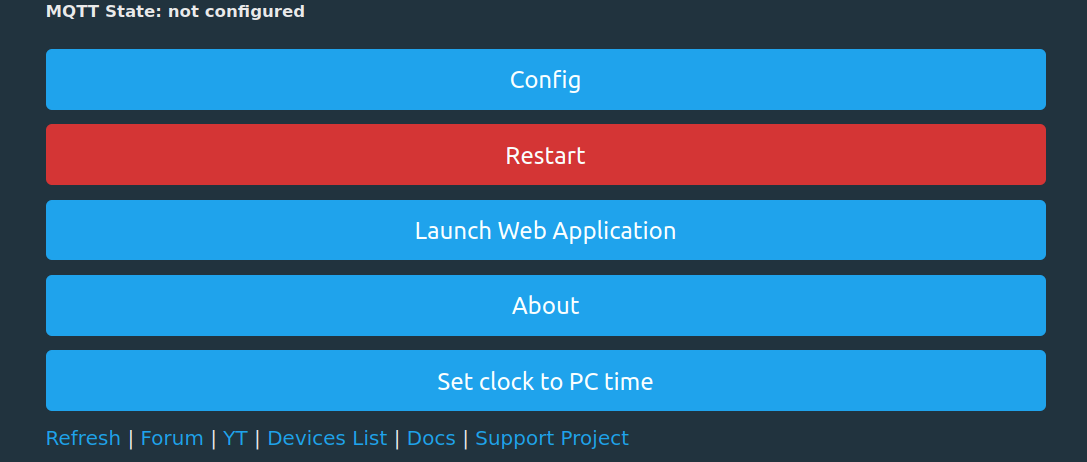
Task: Restart the device
Action: [x=545, y=155]
